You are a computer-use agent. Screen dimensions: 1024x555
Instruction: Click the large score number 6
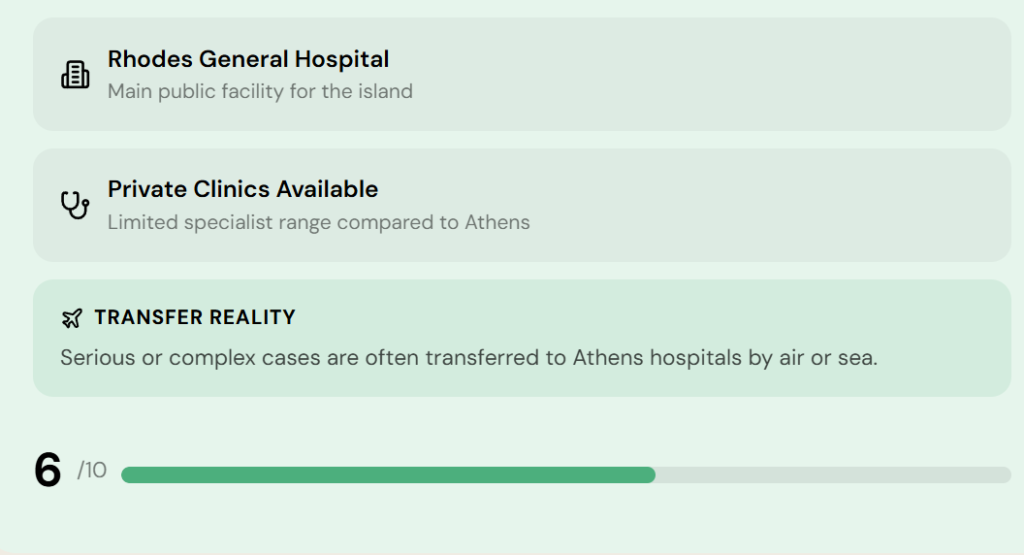tap(47, 470)
